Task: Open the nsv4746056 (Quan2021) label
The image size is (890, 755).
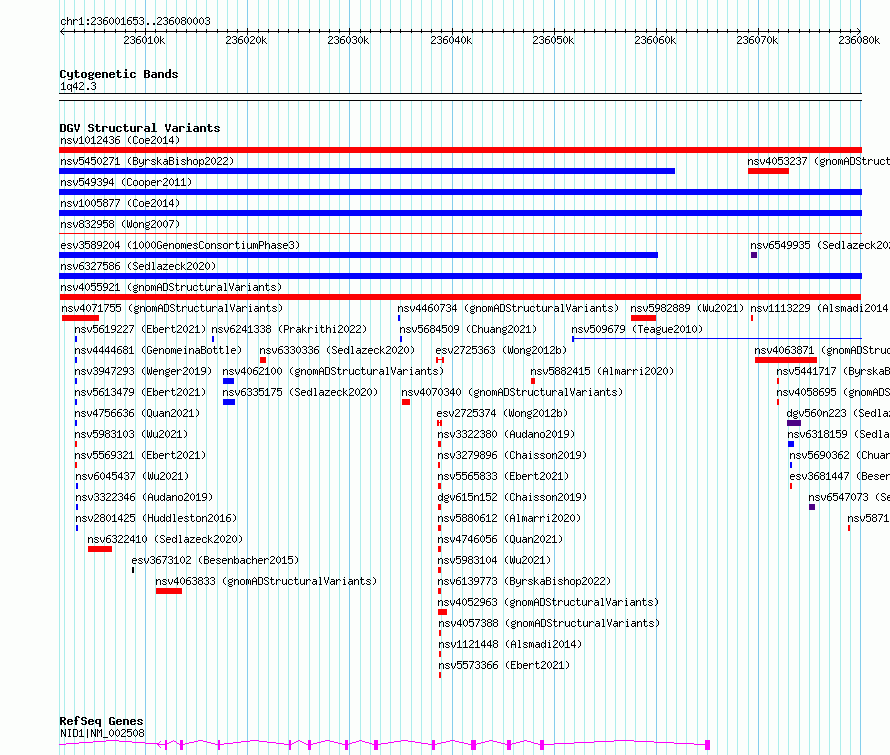Action: 500,539
